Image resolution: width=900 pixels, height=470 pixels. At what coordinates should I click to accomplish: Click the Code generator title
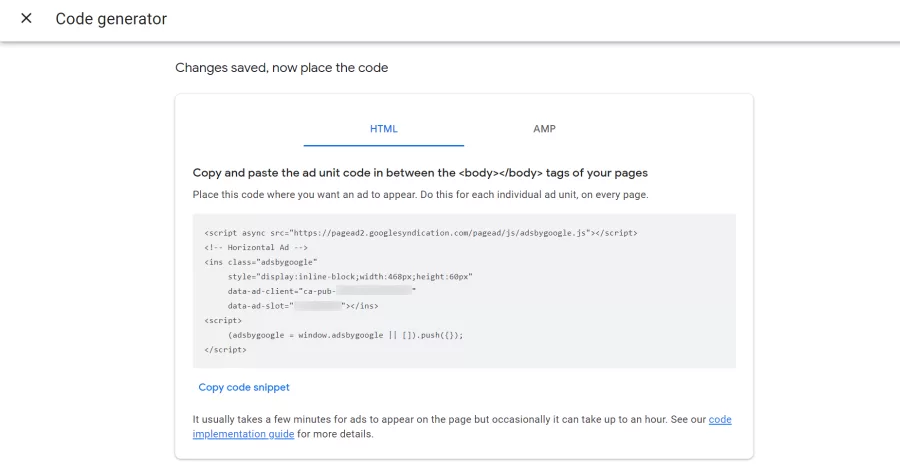tap(111, 19)
